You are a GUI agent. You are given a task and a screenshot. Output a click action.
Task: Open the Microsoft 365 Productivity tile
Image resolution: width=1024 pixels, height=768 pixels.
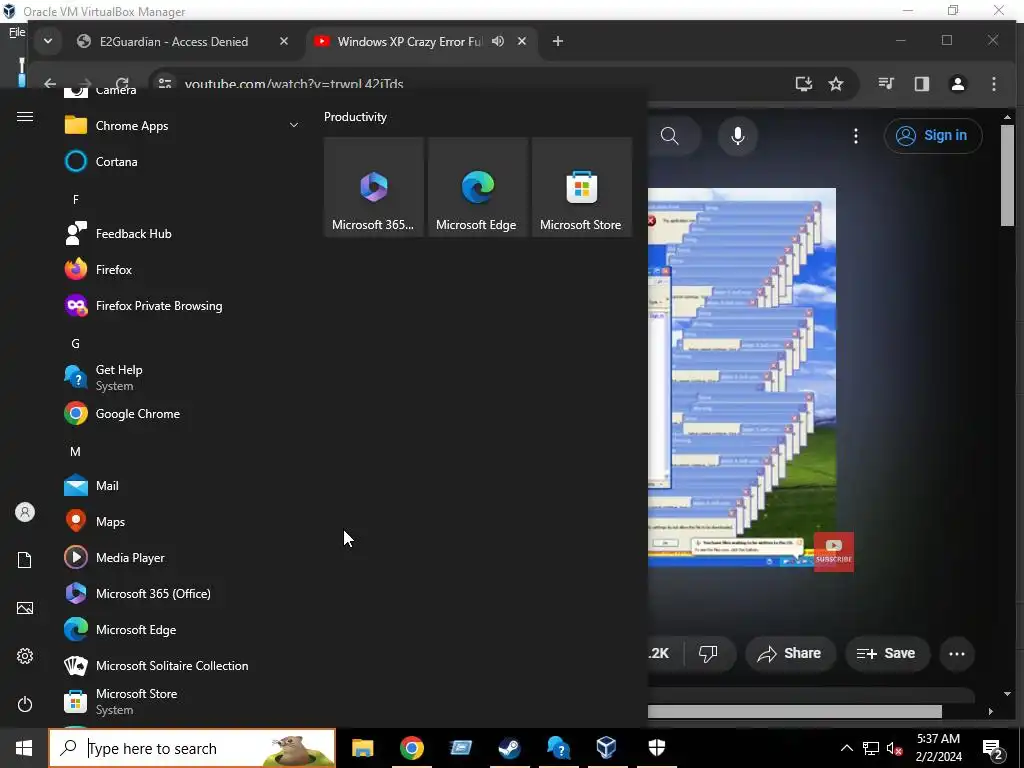click(374, 187)
